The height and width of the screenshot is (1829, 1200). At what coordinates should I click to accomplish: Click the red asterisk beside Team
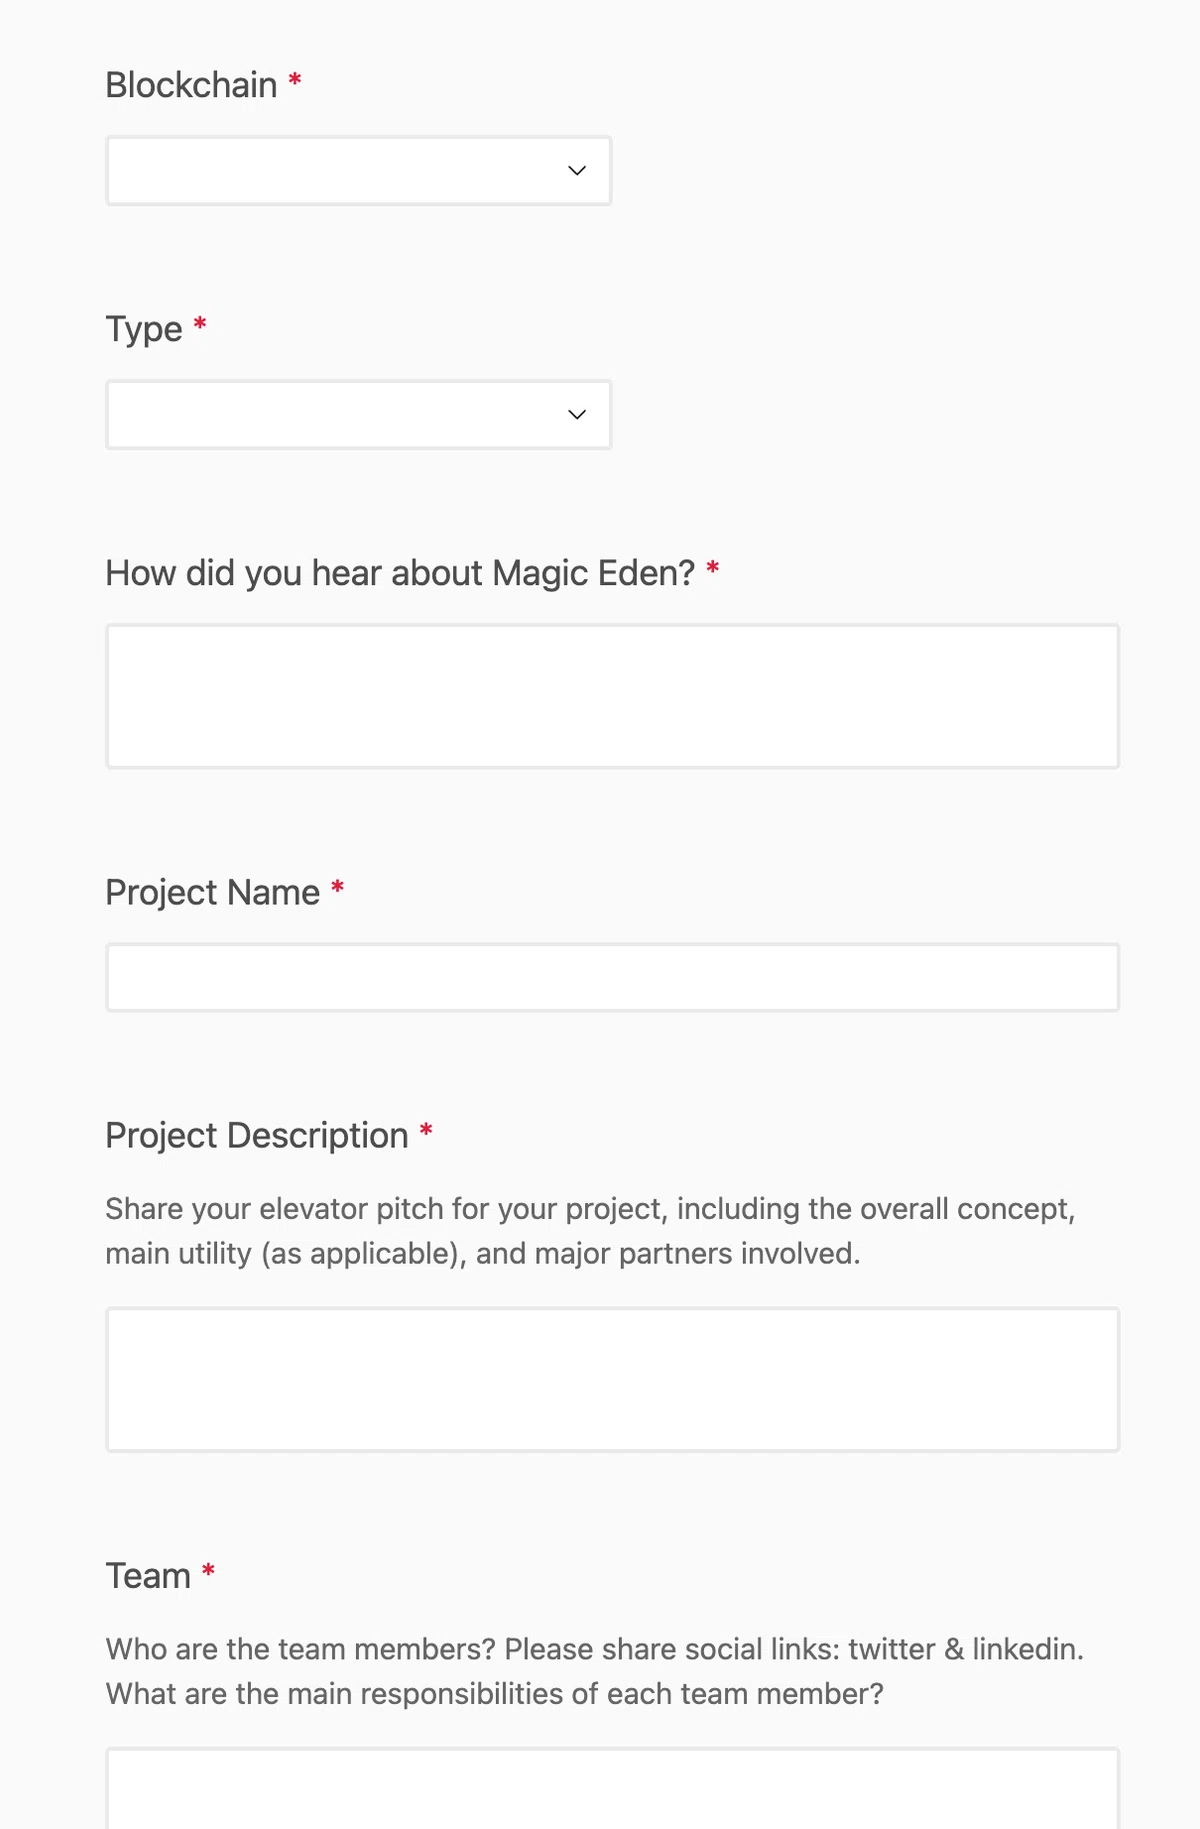click(208, 1571)
